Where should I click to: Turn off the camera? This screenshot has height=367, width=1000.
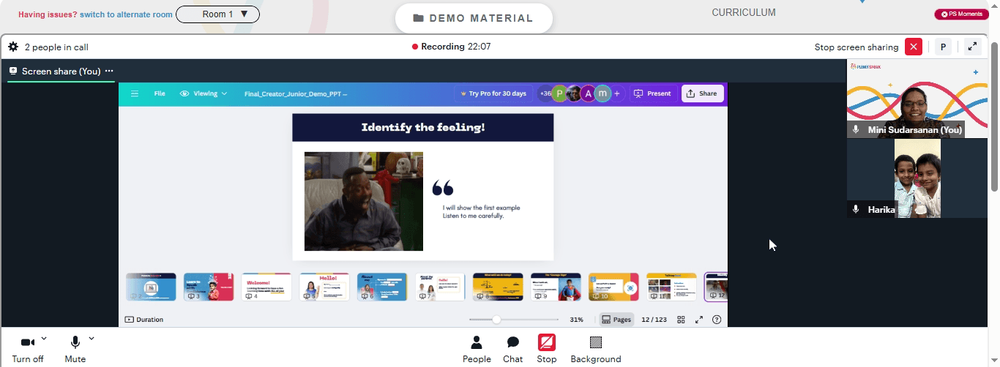coord(27,349)
